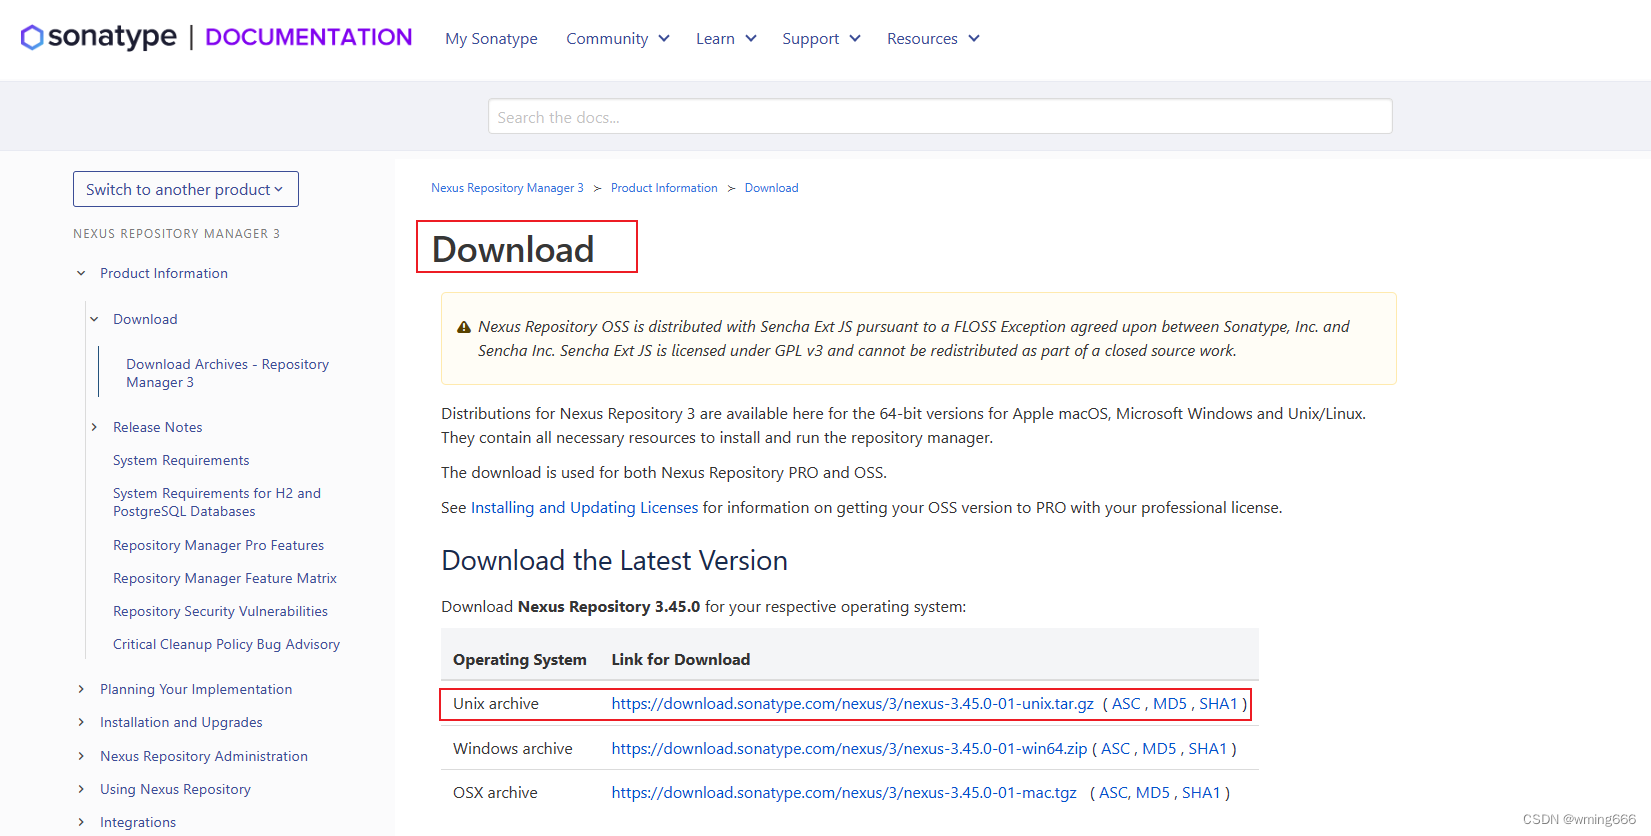Click Product Information breadcrumb link
This screenshot has width=1651, height=836.
(664, 188)
